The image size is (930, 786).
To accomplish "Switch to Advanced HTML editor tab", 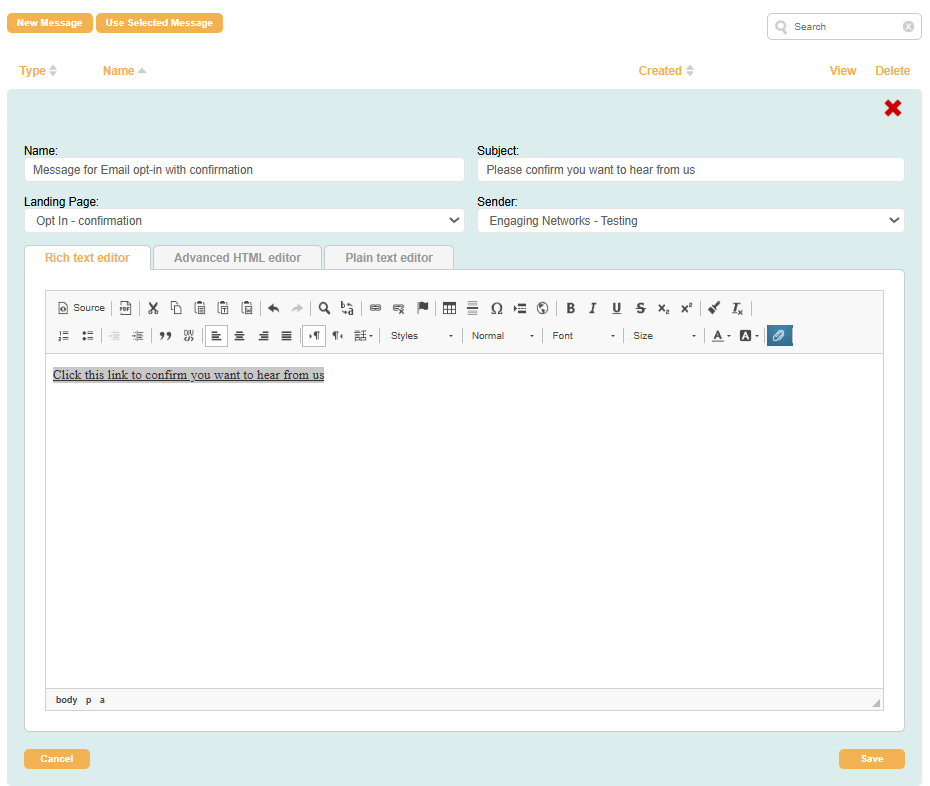I will click(237, 258).
